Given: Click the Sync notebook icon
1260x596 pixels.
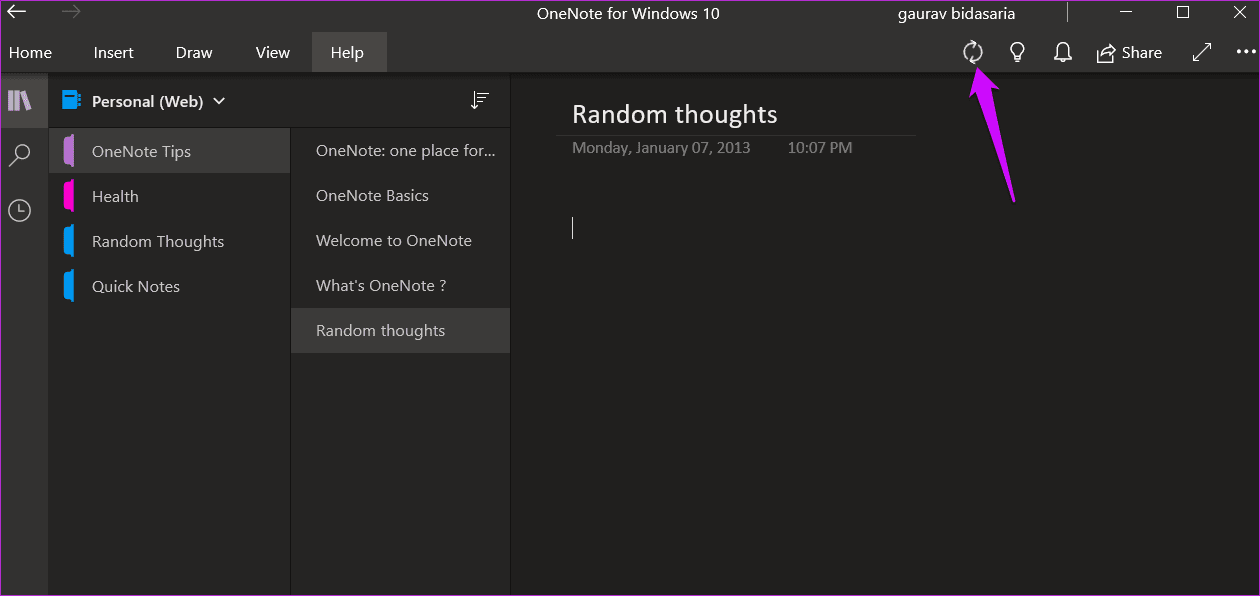Looking at the screenshot, I should [973, 52].
